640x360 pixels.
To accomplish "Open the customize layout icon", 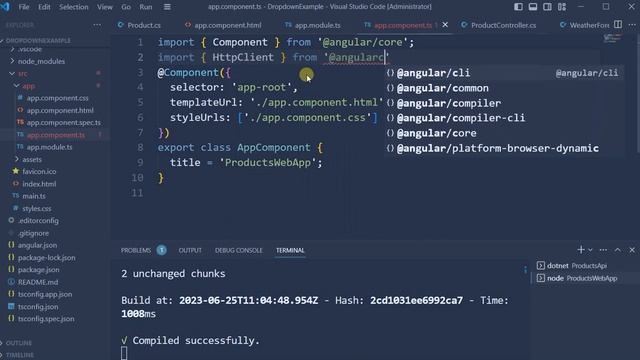I will (x=562, y=7).
